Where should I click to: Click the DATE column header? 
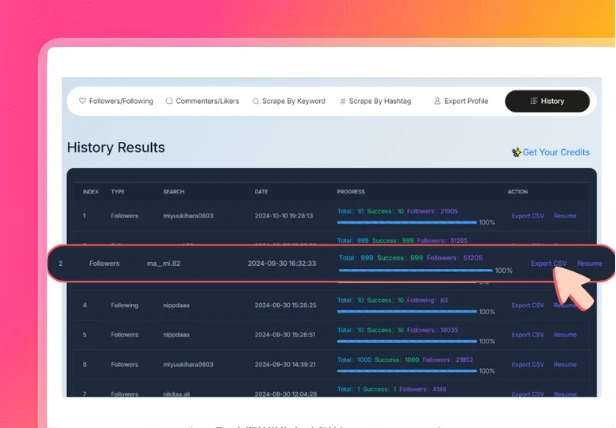click(x=261, y=191)
